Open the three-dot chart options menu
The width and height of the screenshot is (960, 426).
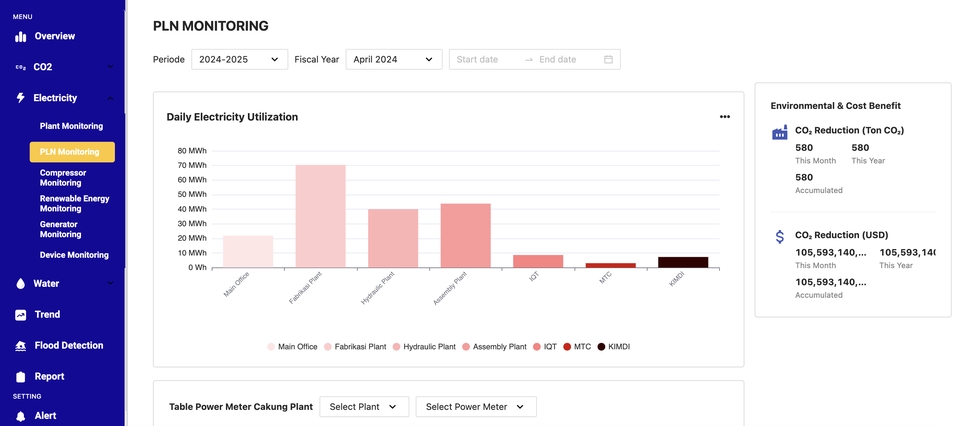click(725, 117)
